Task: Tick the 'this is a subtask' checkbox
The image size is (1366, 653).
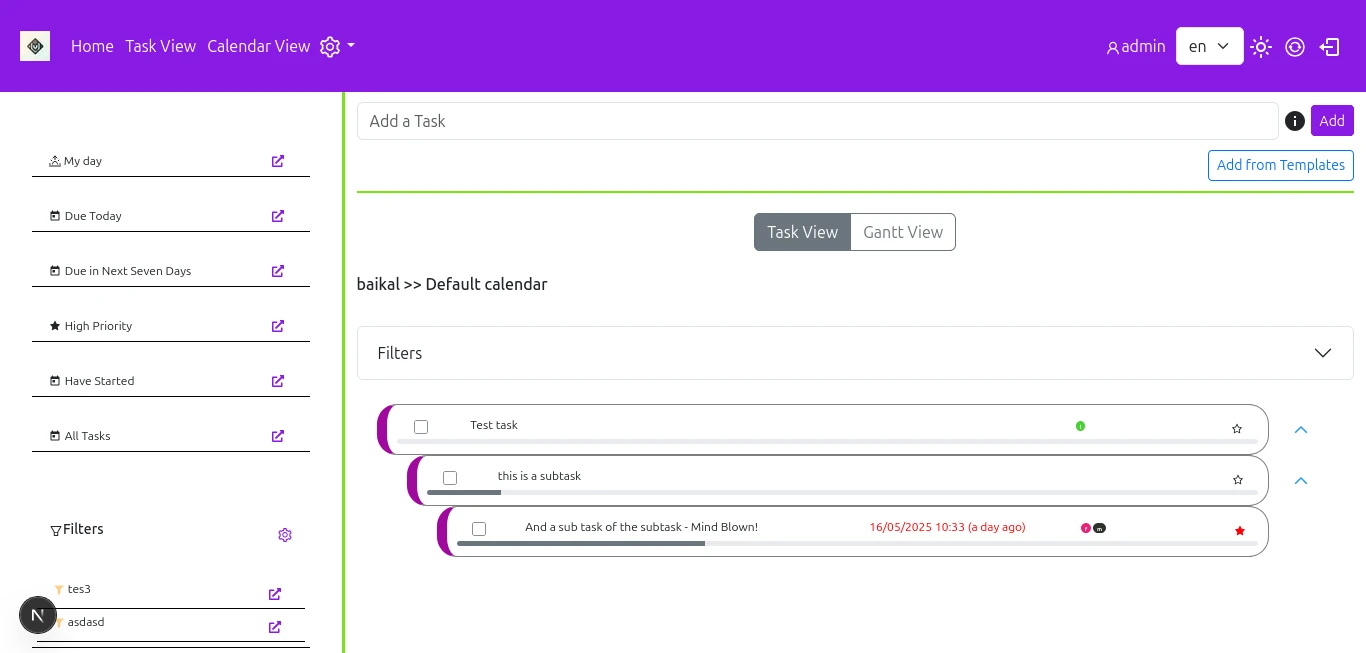Action: [450, 478]
